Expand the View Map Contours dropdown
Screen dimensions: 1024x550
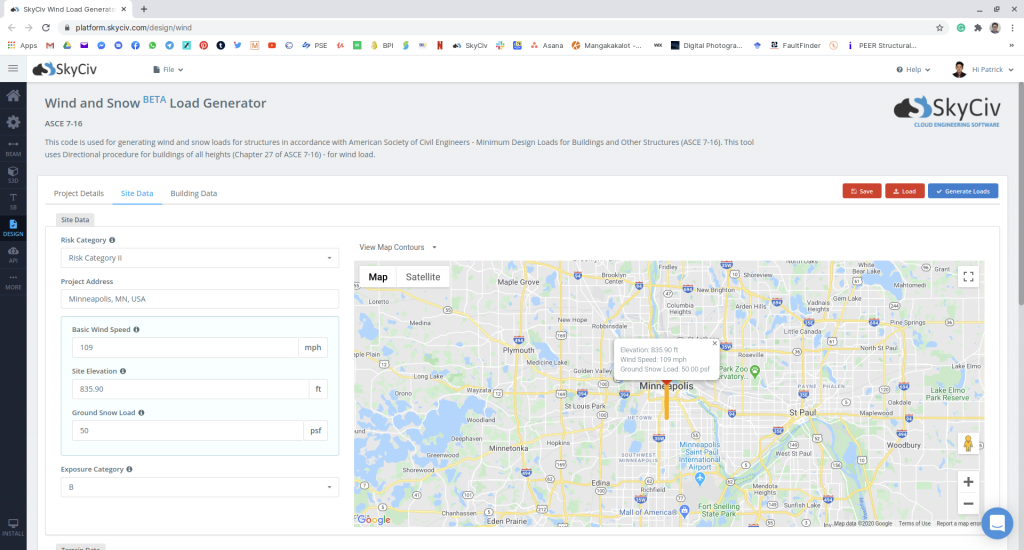[398, 247]
